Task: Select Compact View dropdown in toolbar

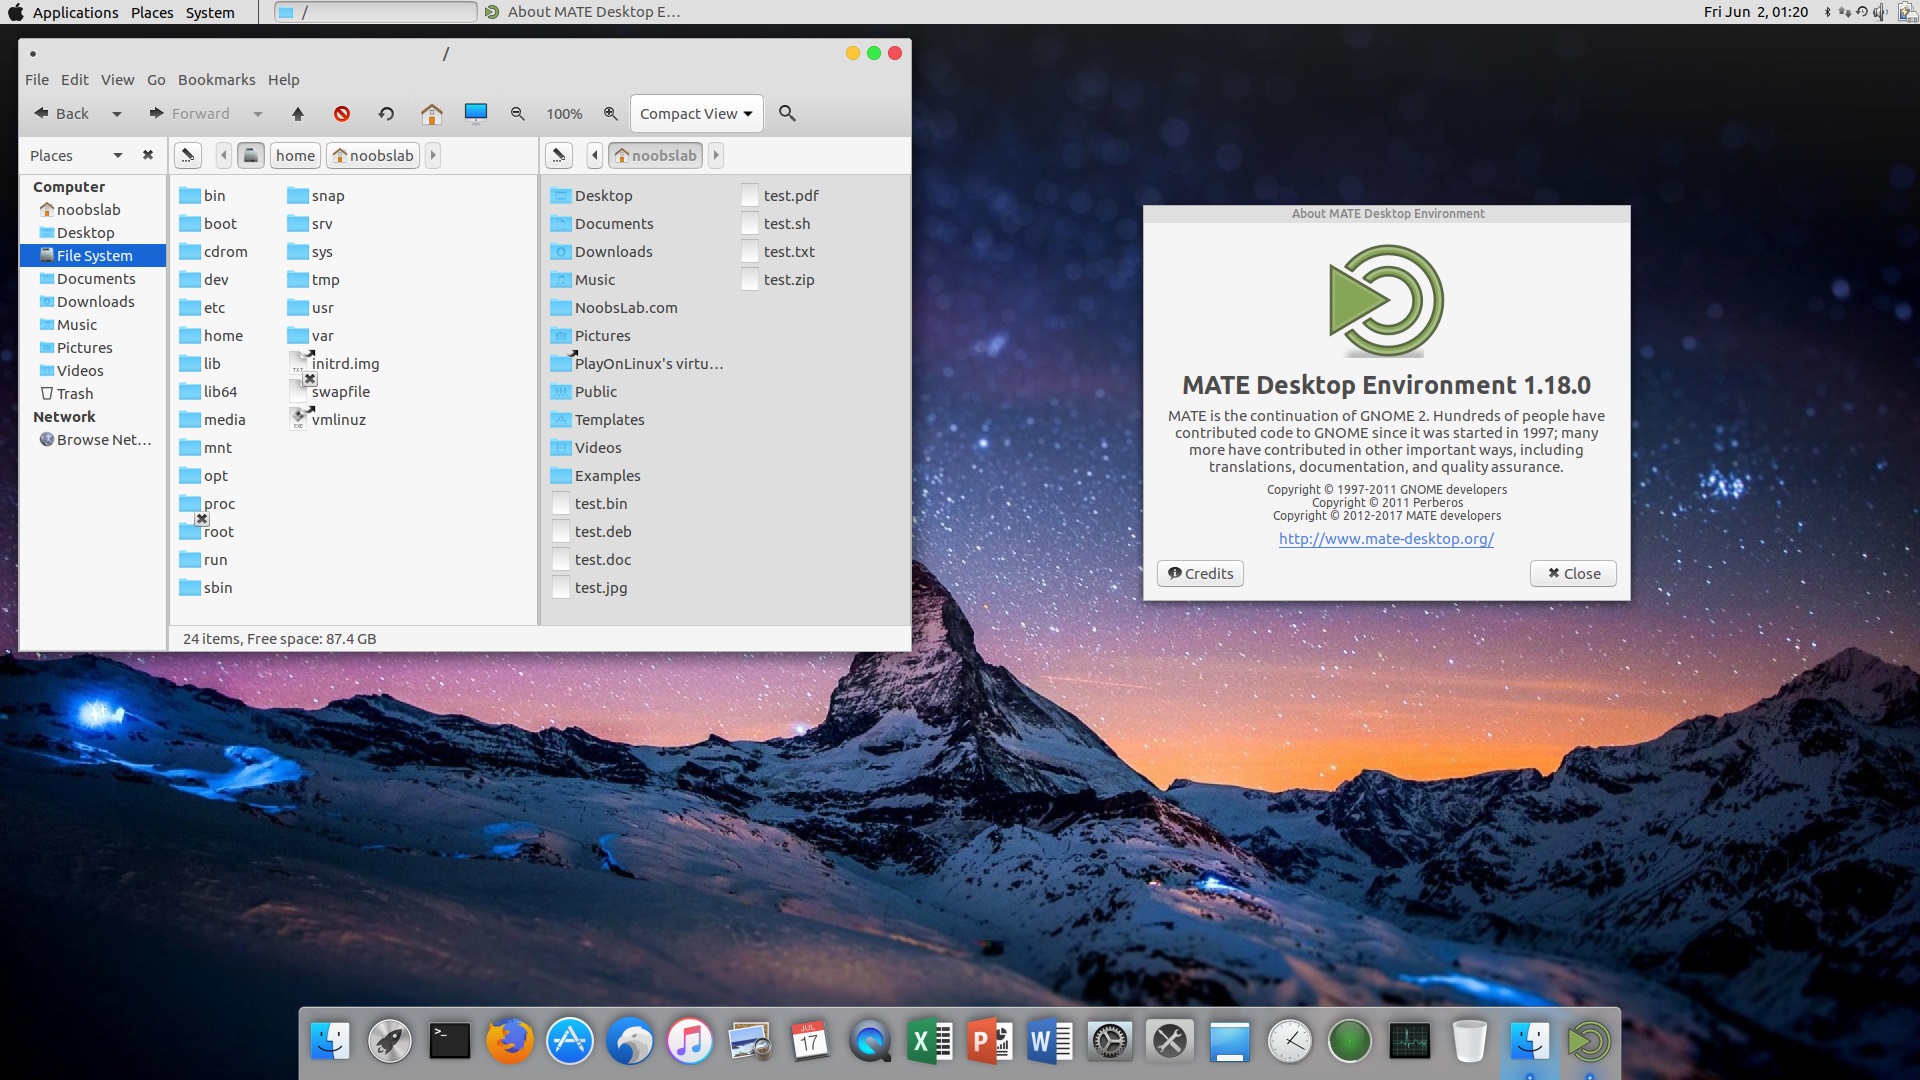Action: pos(696,112)
